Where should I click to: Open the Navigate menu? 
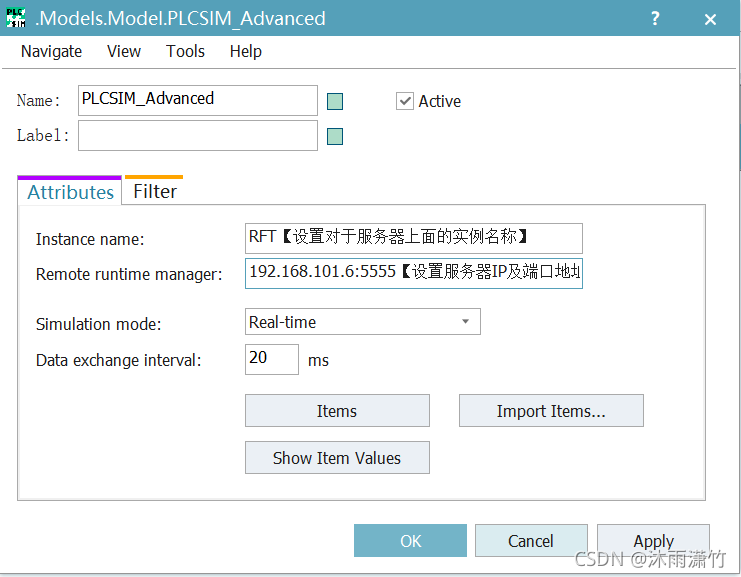tap(52, 52)
